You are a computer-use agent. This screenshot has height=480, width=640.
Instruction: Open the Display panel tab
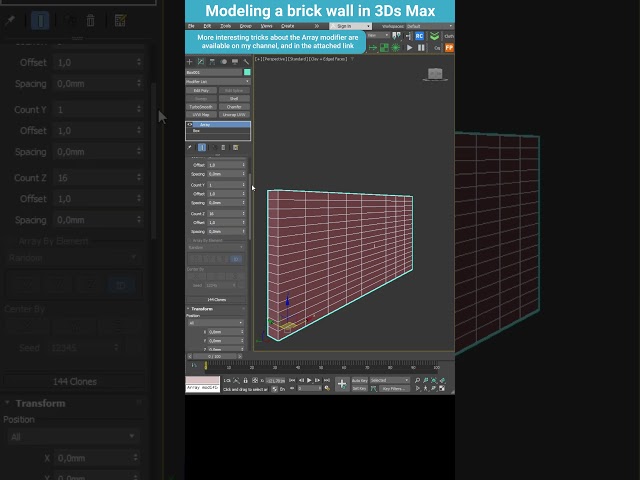click(235, 62)
